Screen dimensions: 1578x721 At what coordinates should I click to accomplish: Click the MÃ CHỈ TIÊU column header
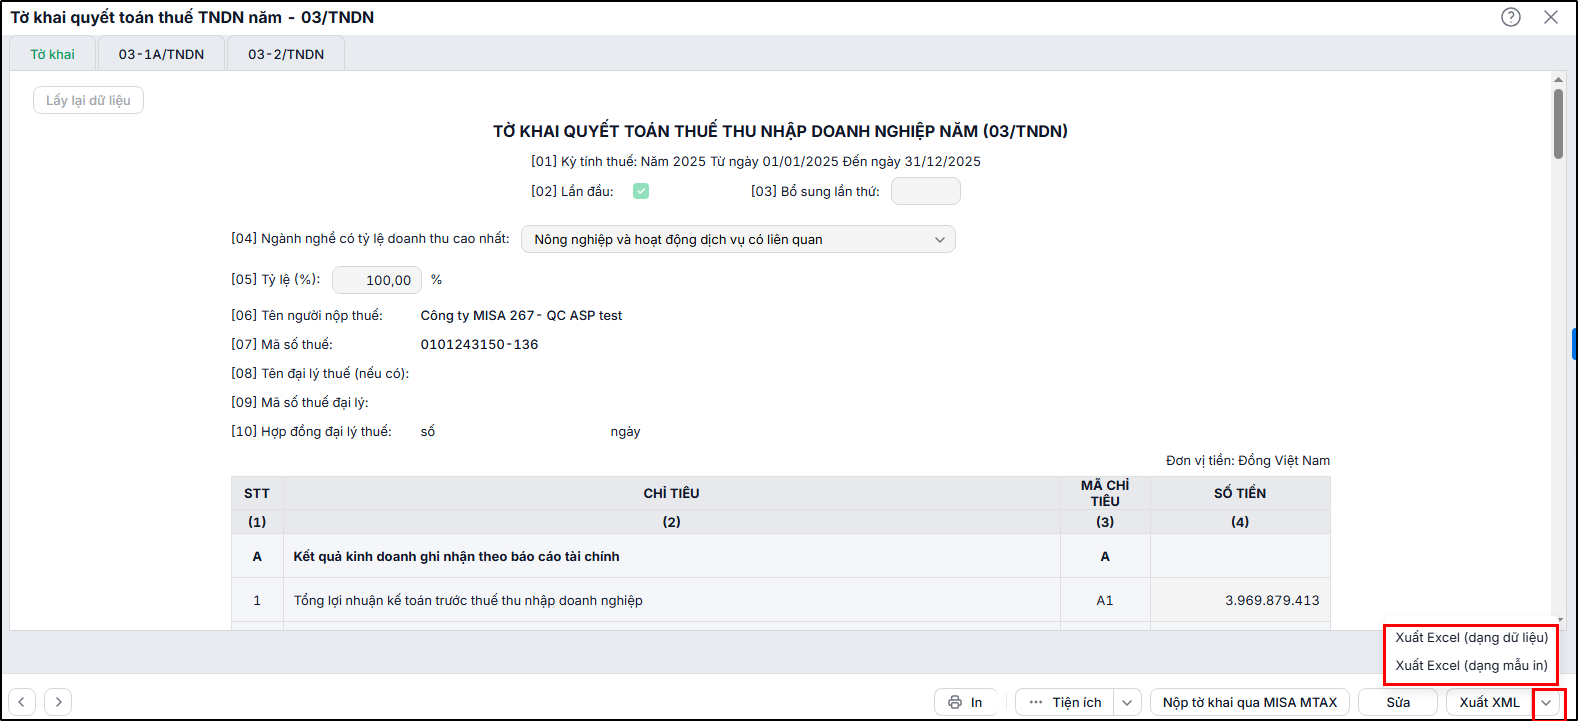point(1105,493)
